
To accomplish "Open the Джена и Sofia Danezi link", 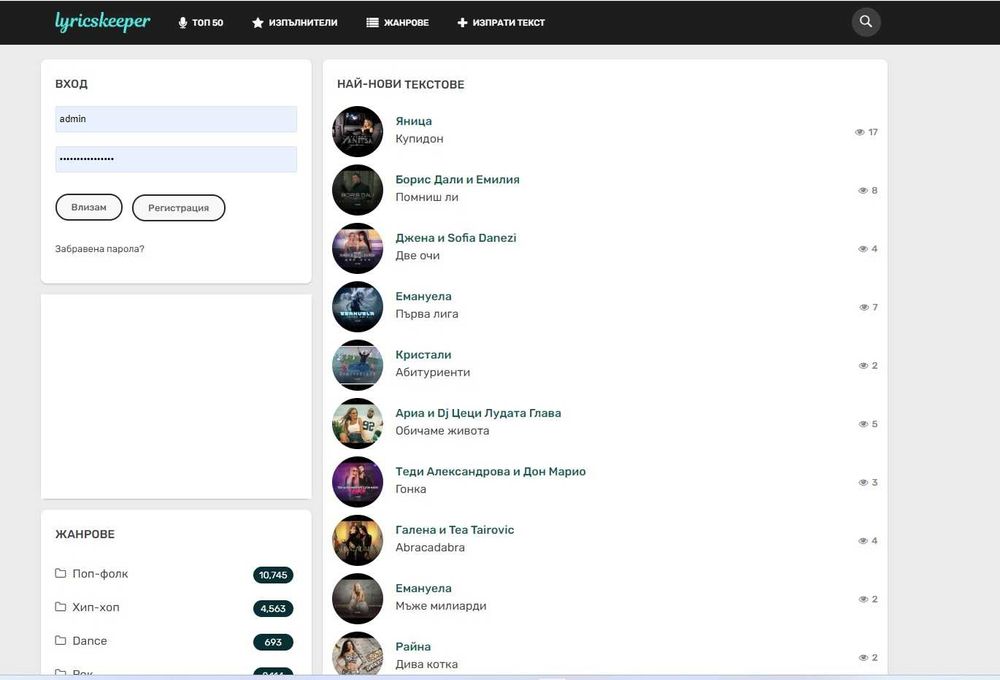I will [456, 238].
